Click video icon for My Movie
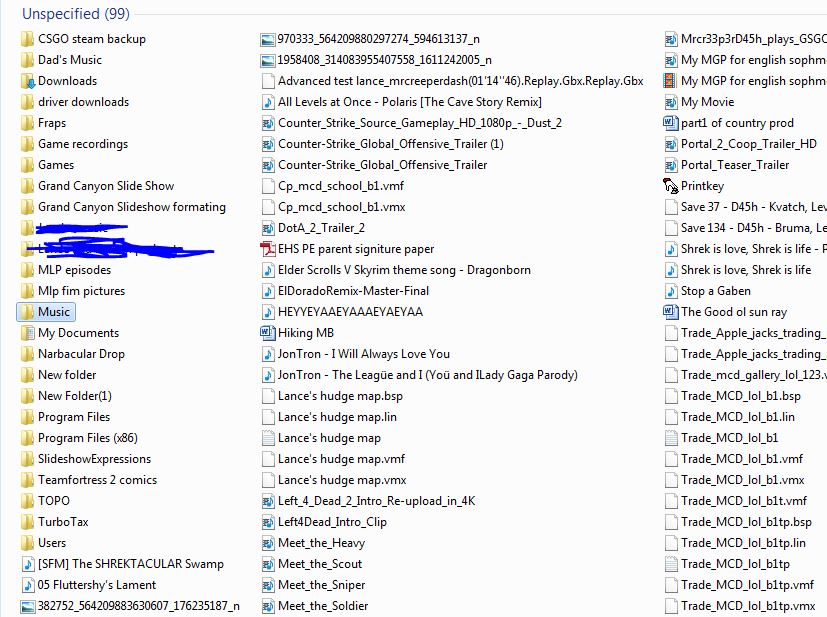The width and height of the screenshot is (827, 617). pos(671,102)
